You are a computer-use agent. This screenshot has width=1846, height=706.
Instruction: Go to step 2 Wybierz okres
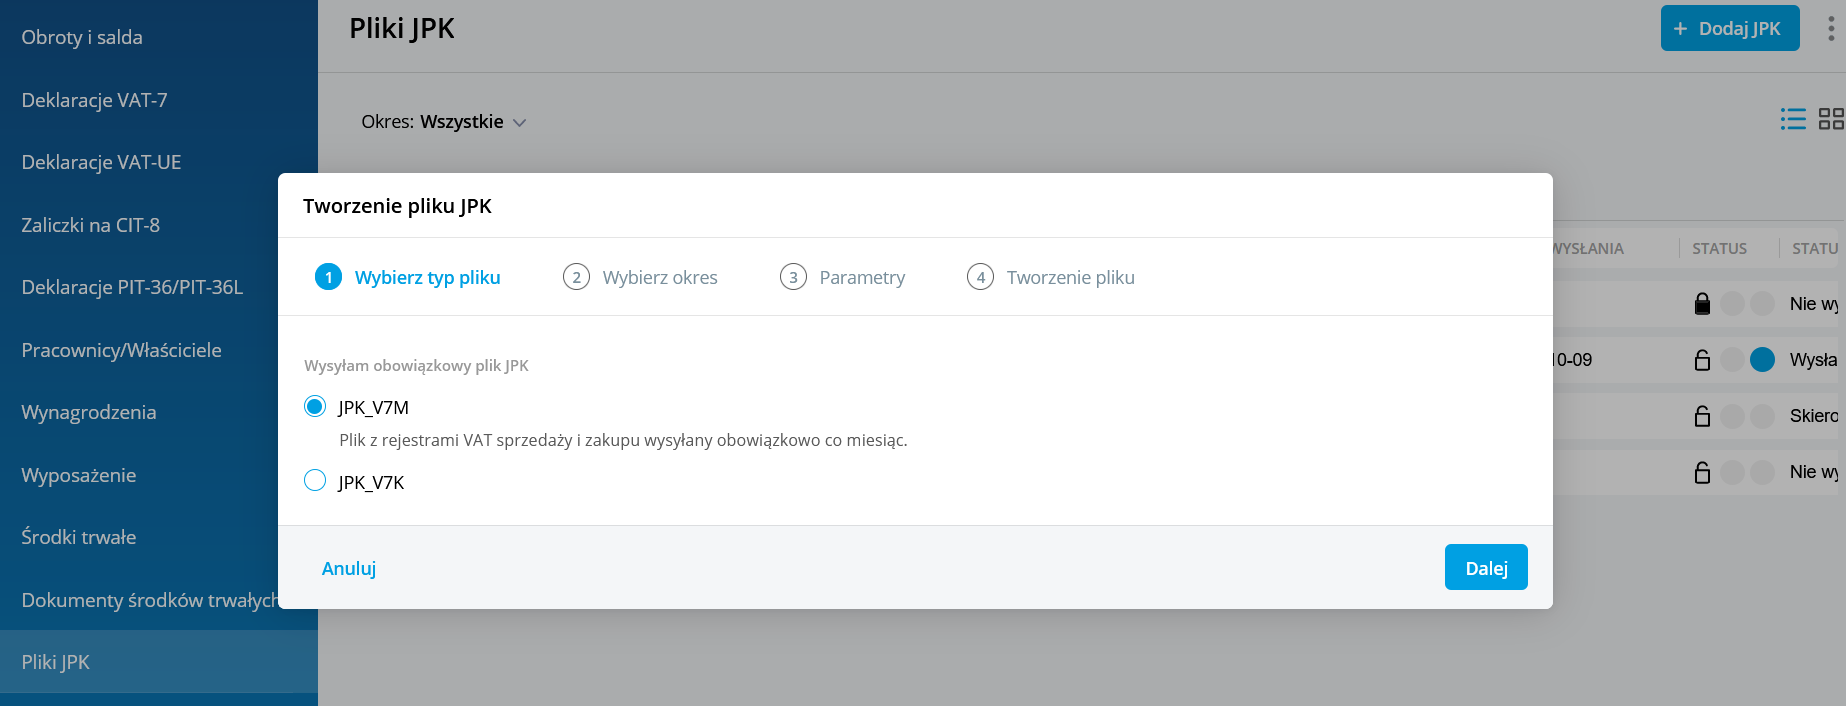tap(640, 277)
